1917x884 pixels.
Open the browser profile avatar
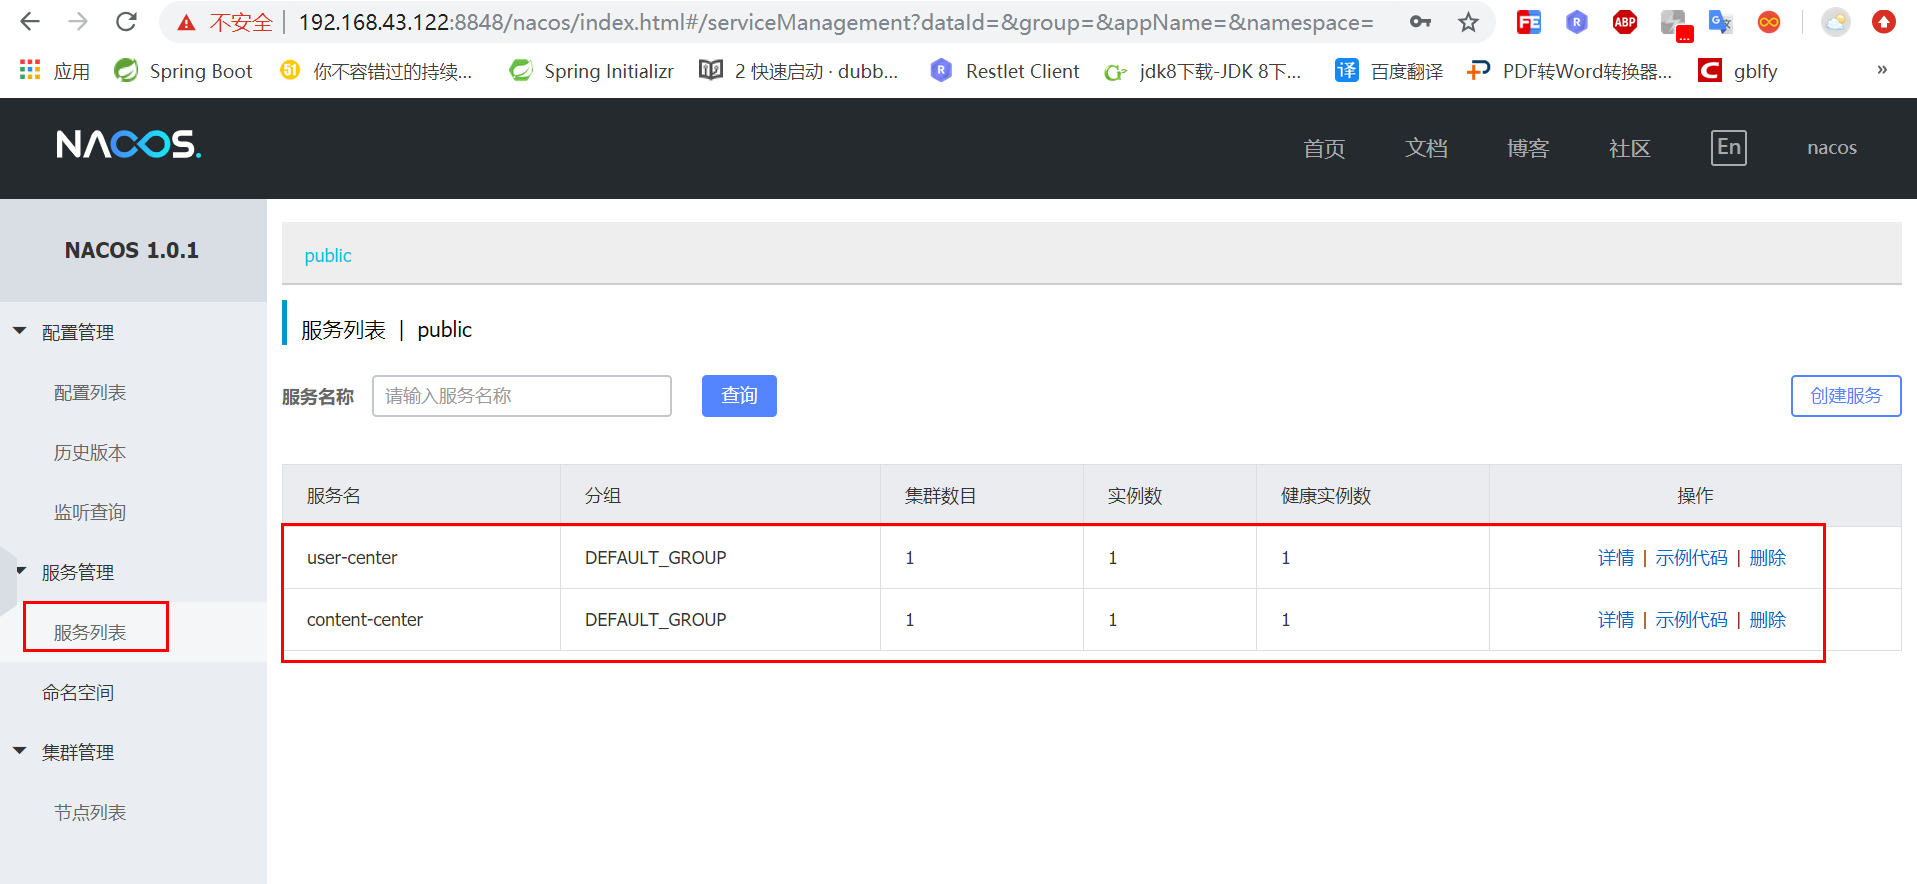(1836, 21)
